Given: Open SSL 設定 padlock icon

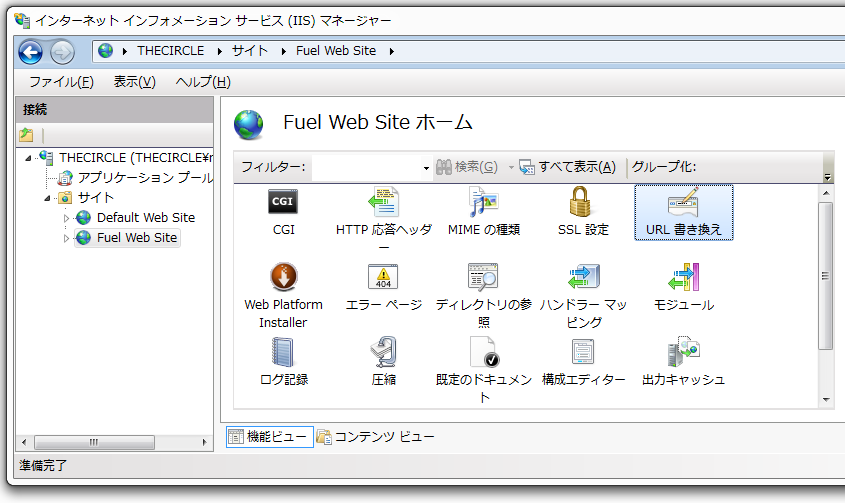Looking at the screenshot, I should pyautogui.click(x=581, y=202).
